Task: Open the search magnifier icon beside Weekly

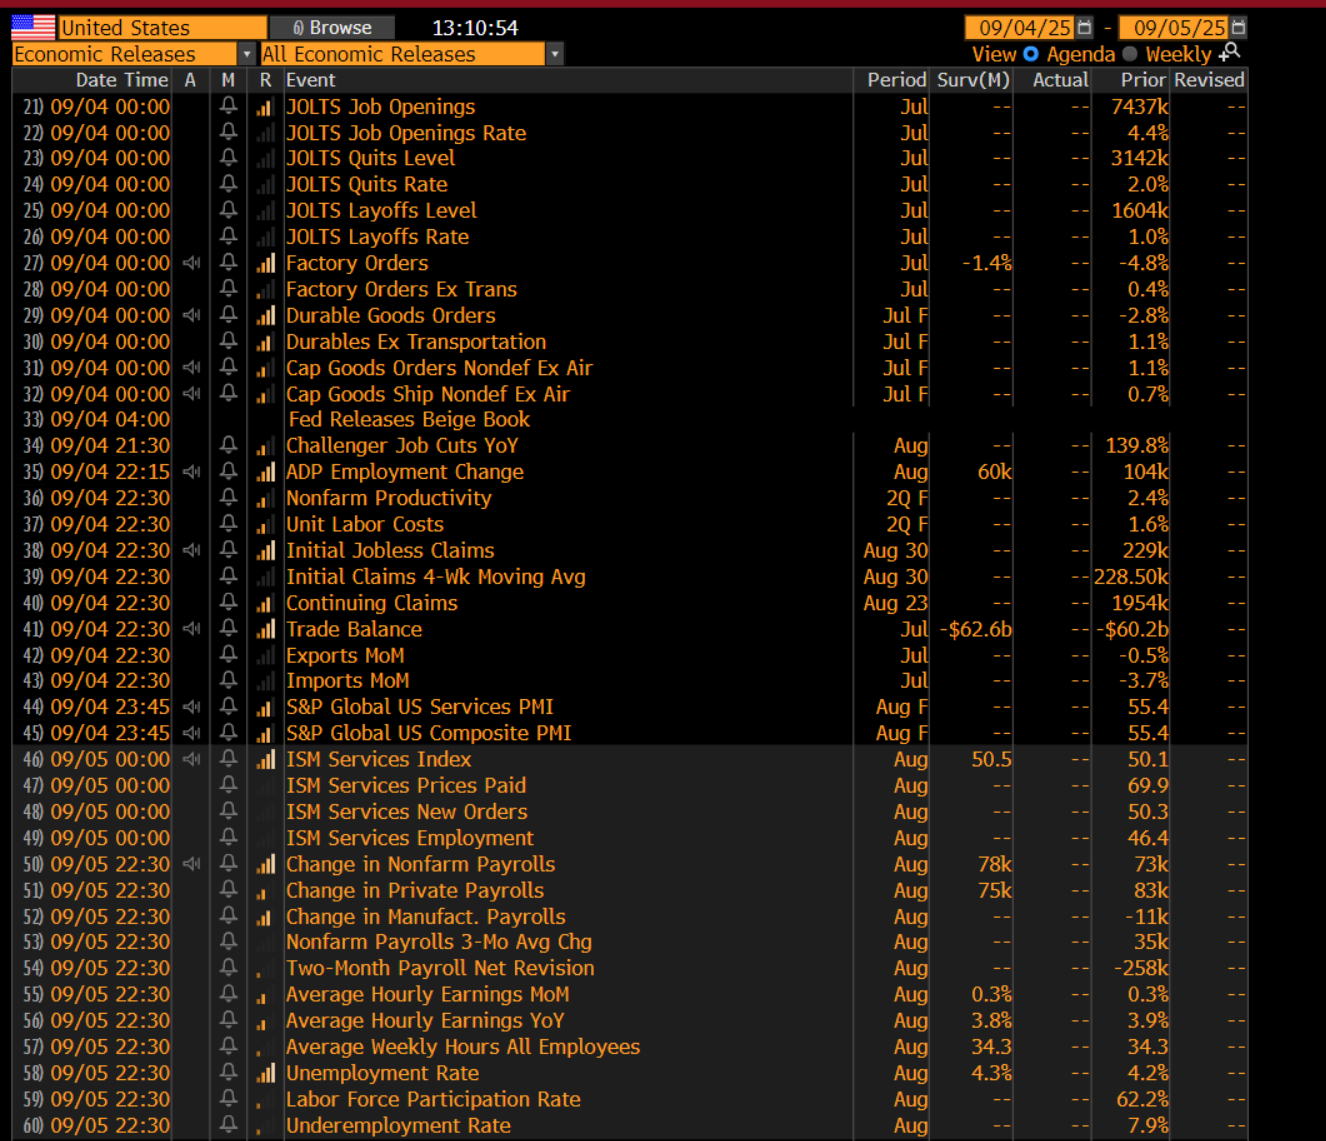Action: pyautogui.click(x=1231, y=52)
